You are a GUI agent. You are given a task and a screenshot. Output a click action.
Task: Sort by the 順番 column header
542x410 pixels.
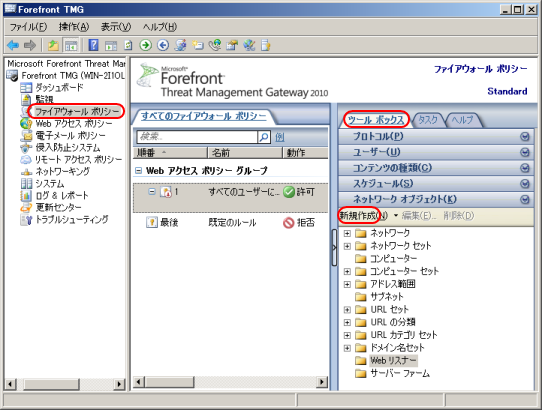(x=170, y=152)
